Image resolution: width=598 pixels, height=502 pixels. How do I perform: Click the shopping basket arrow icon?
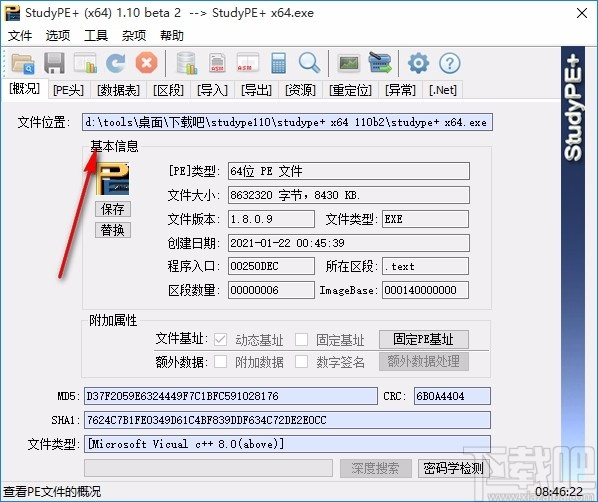pyautogui.click(x=380, y=63)
